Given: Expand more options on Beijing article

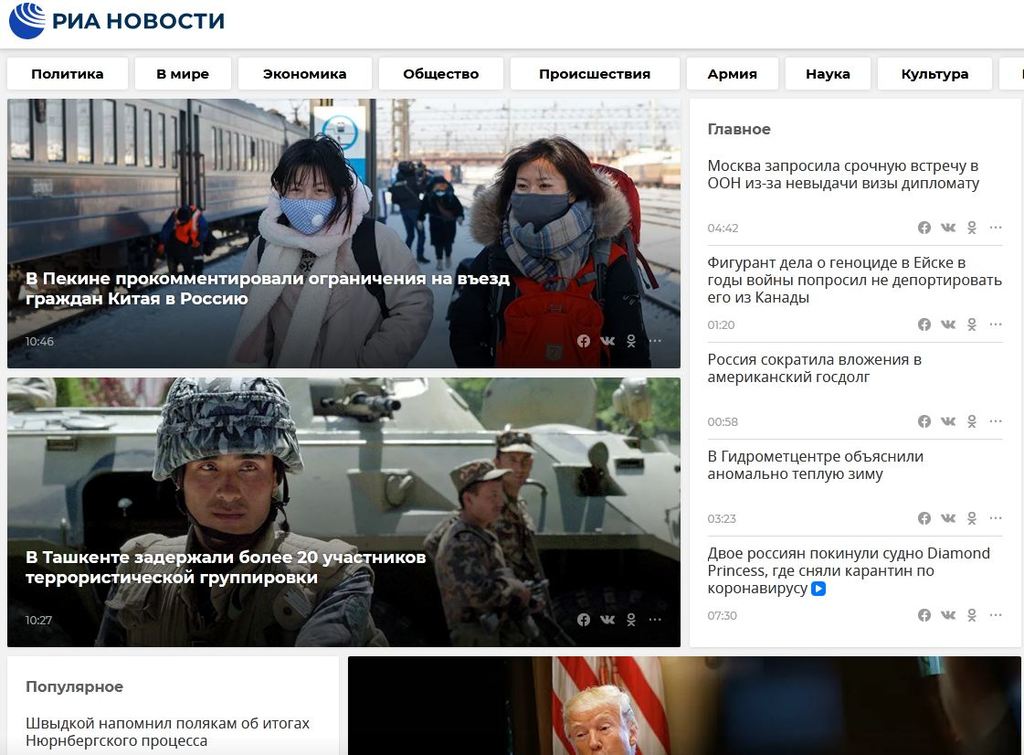Looking at the screenshot, I should [655, 341].
